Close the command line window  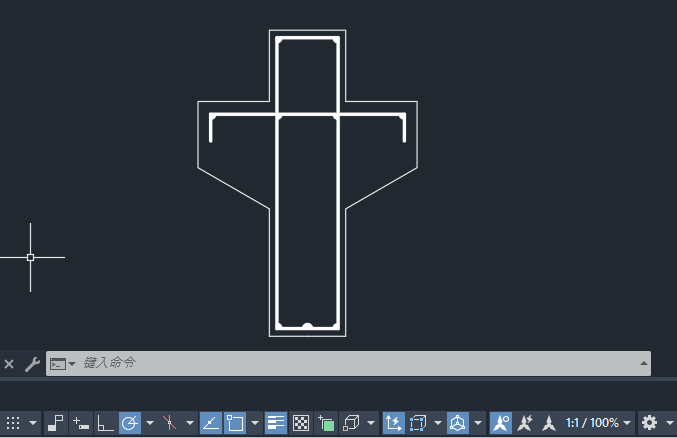coord(9,364)
